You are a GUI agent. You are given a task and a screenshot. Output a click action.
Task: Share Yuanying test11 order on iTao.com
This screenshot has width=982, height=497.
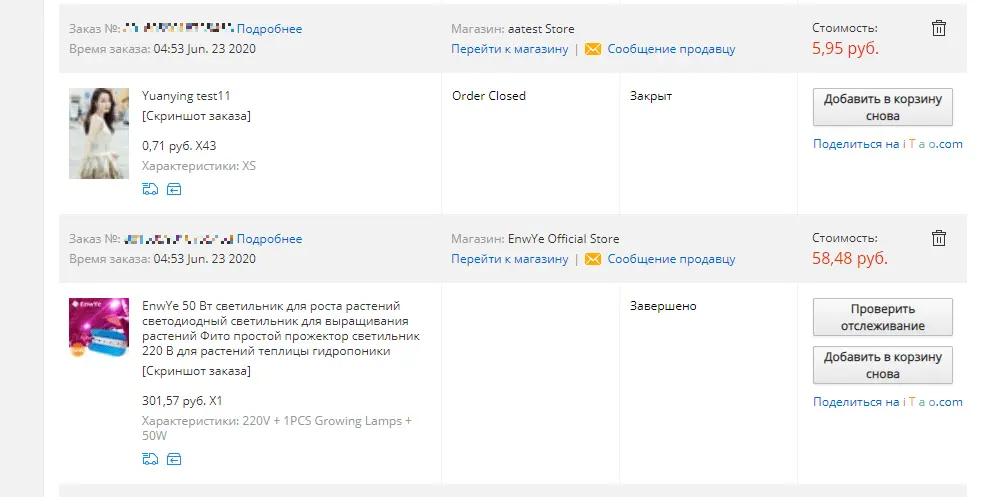[887, 144]
